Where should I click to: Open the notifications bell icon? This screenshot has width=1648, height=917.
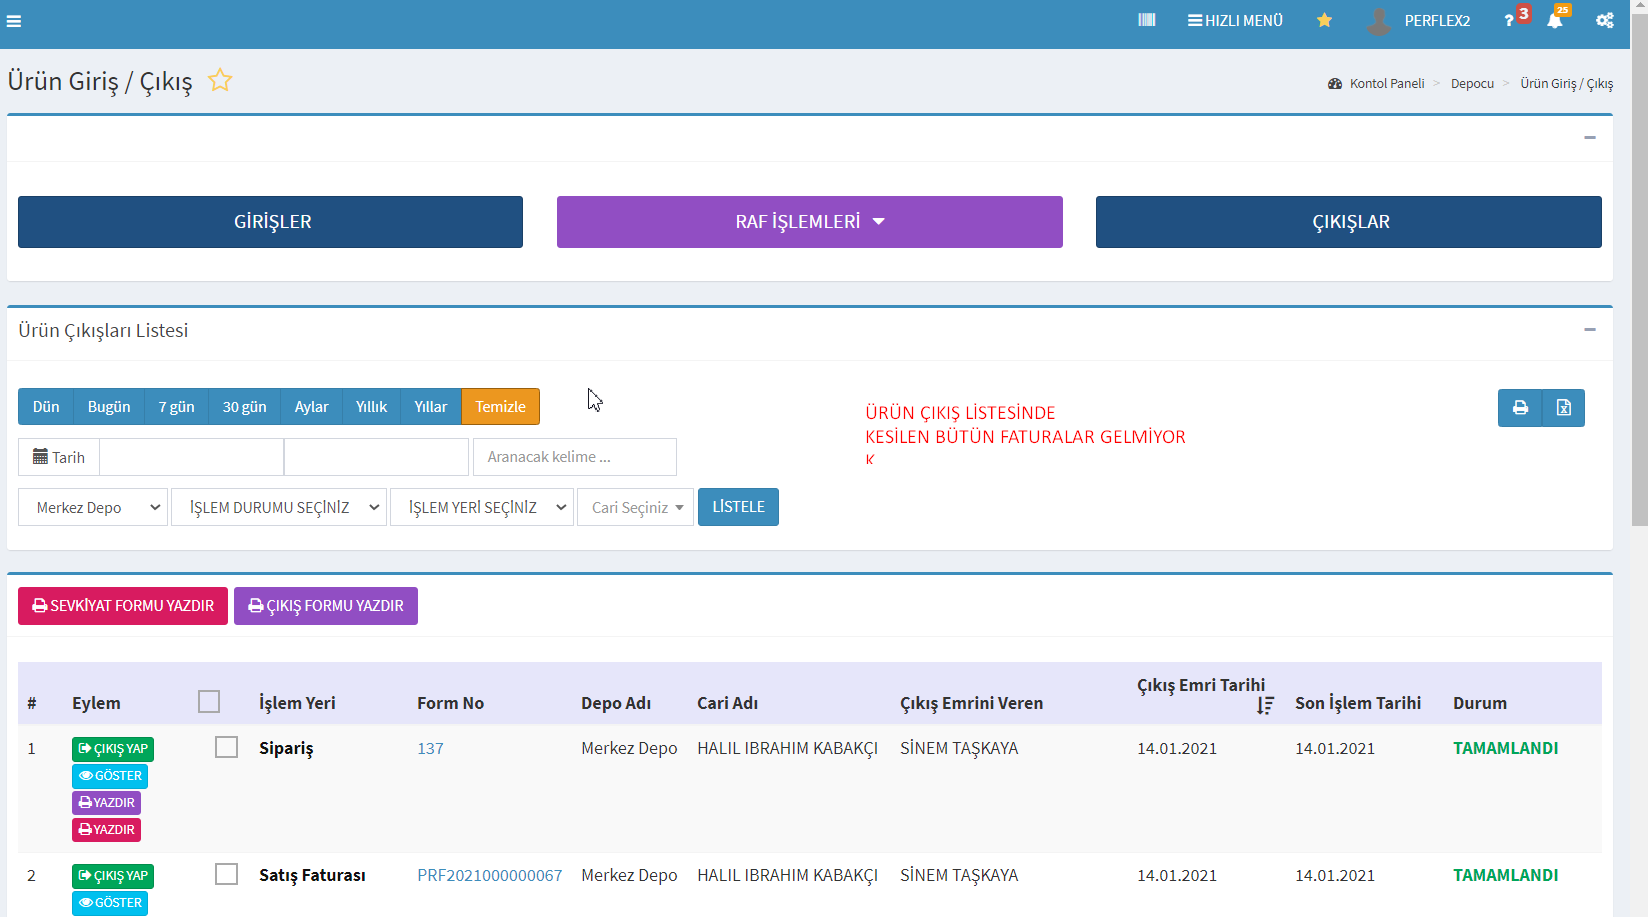pos(1554,21)
